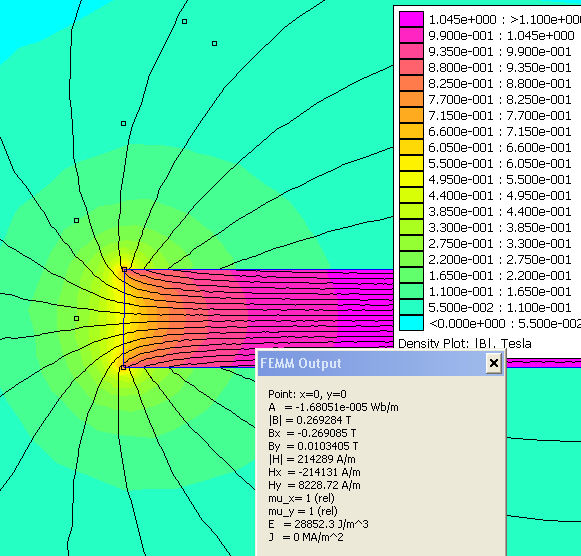581x556 pixels.
Task: Click the '|B| = 0.269284 T' line
Action: pos(310,420)
